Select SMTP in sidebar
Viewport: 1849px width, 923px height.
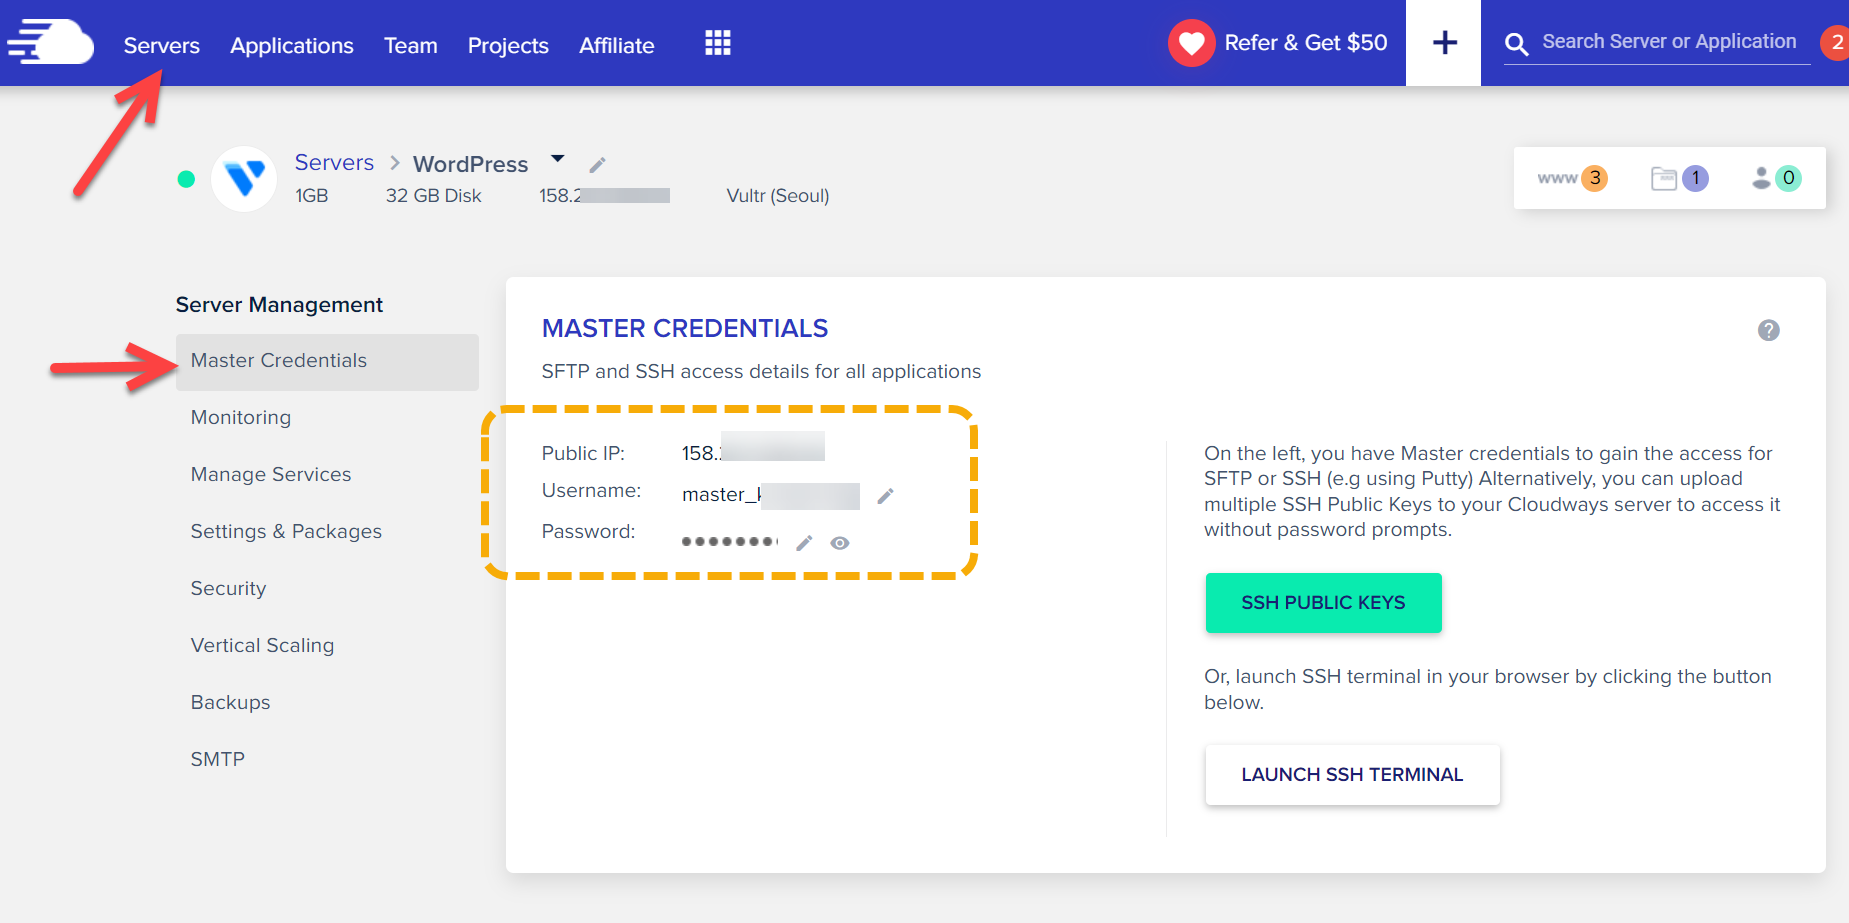tap(218, 759)
